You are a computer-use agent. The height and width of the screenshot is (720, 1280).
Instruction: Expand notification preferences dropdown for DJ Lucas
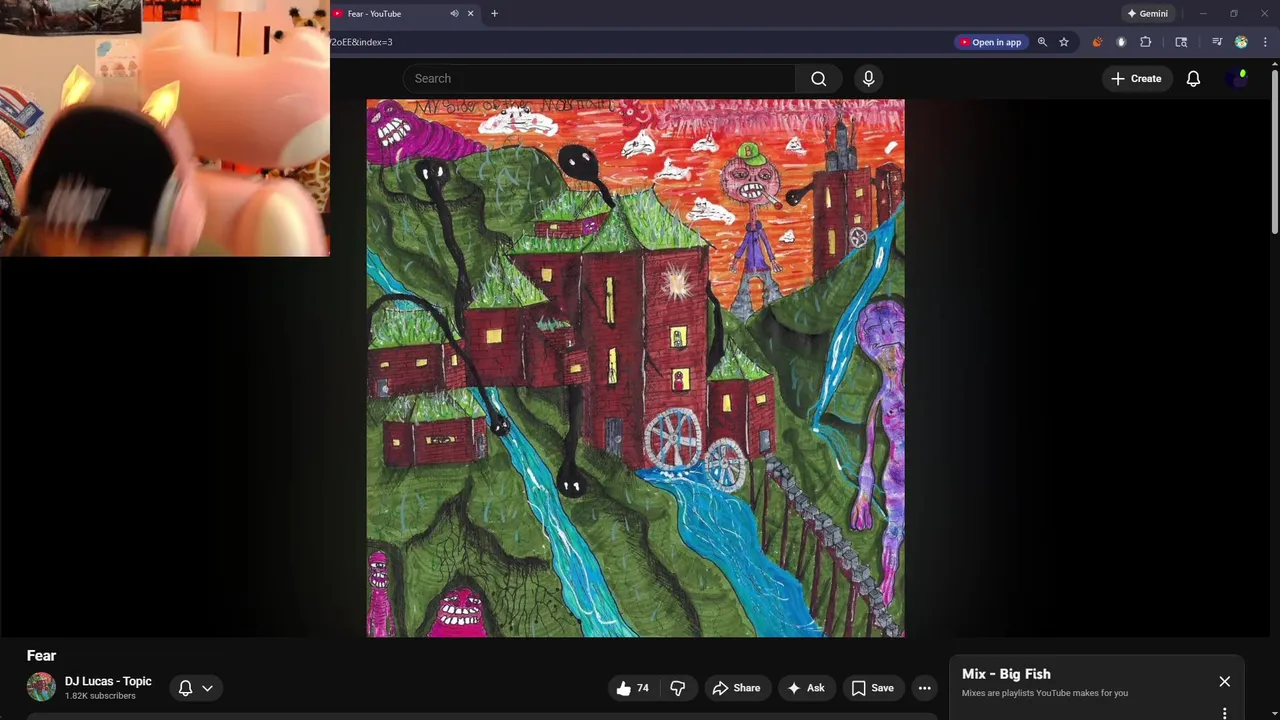[x=207, y=688]
